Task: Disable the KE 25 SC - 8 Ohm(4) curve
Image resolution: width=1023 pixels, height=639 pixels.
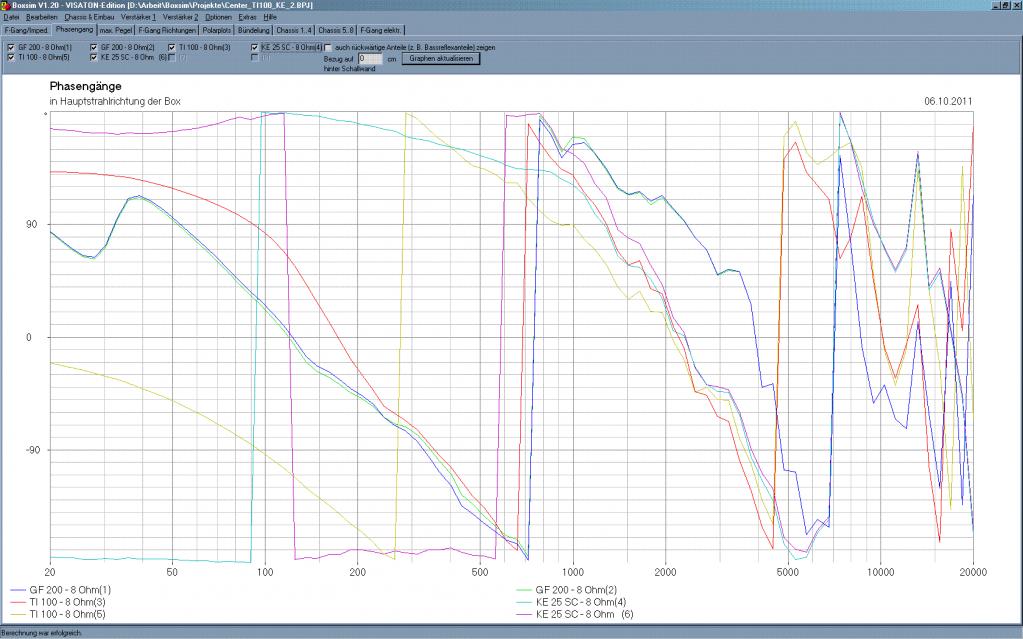Action: point(254,47)
